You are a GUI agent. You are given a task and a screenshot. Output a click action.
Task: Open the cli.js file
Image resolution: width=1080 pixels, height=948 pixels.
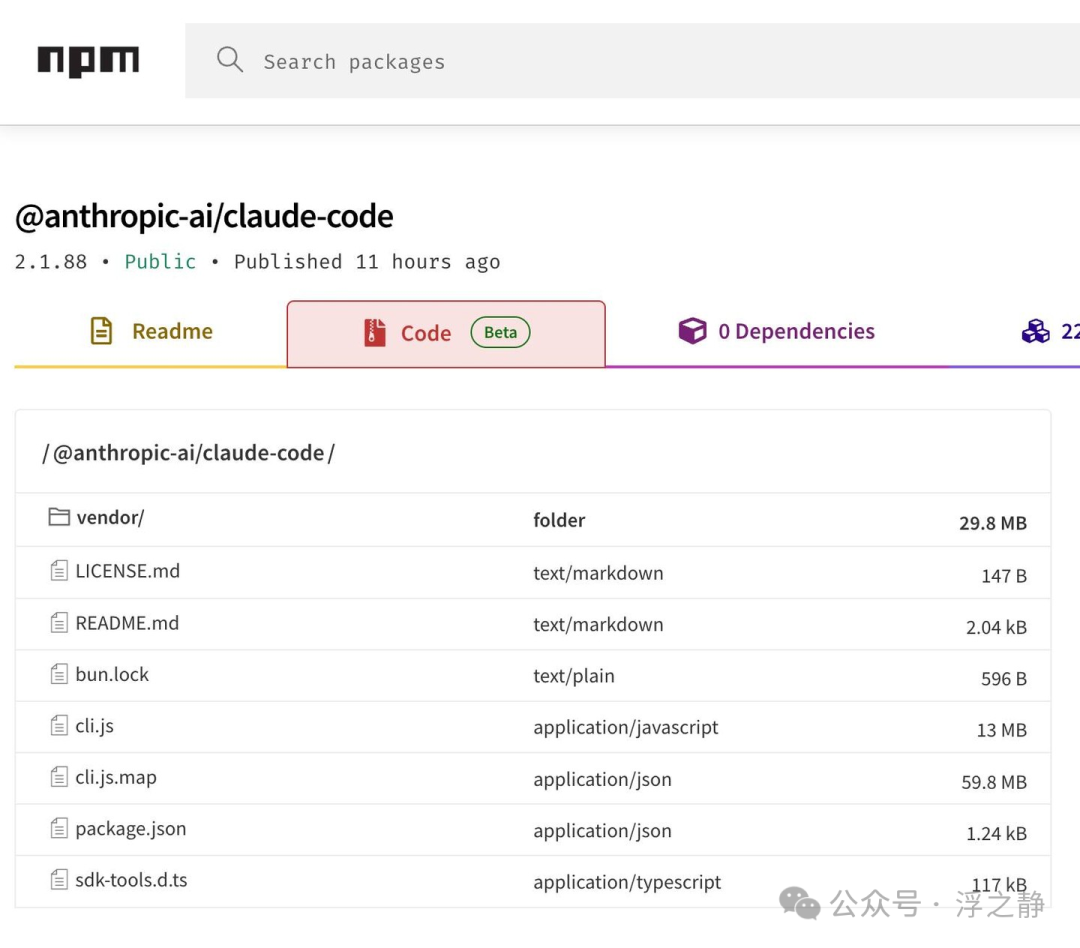[94, 726]
